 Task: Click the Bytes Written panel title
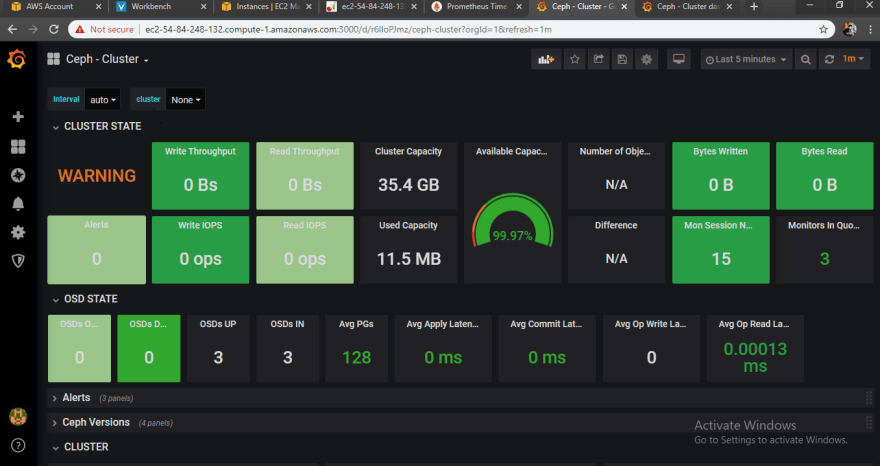[x=721, y=152]
